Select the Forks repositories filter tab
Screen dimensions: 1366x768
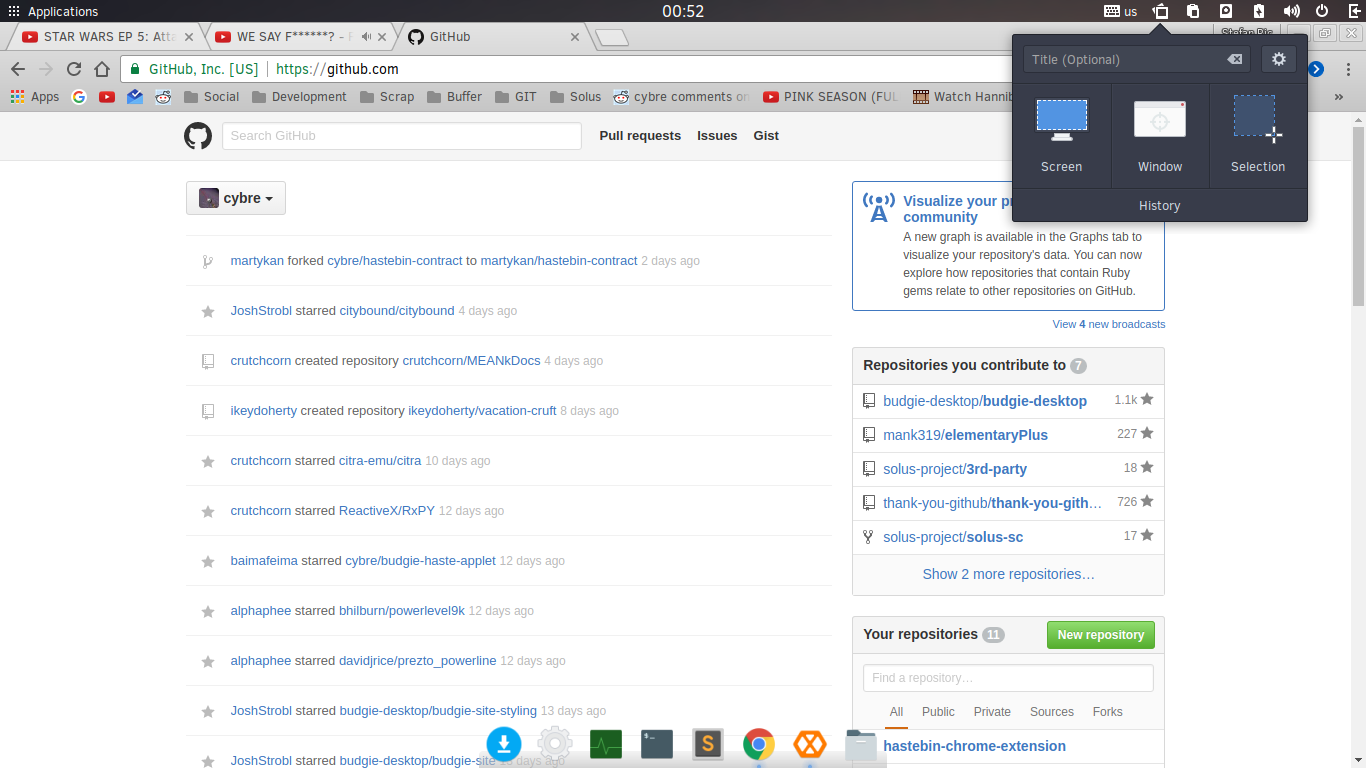[1108, 712]
